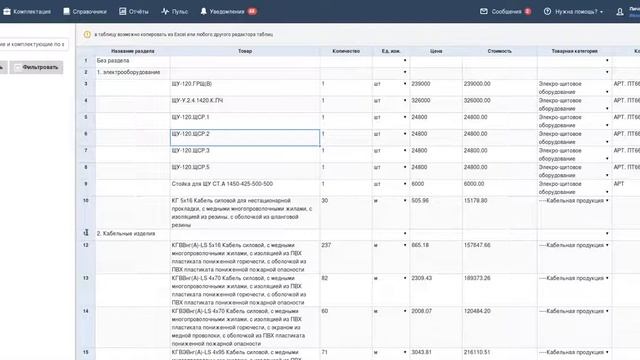Select the Товарная категория column header
Screen dimensions: 640x360
pos(574,51)
